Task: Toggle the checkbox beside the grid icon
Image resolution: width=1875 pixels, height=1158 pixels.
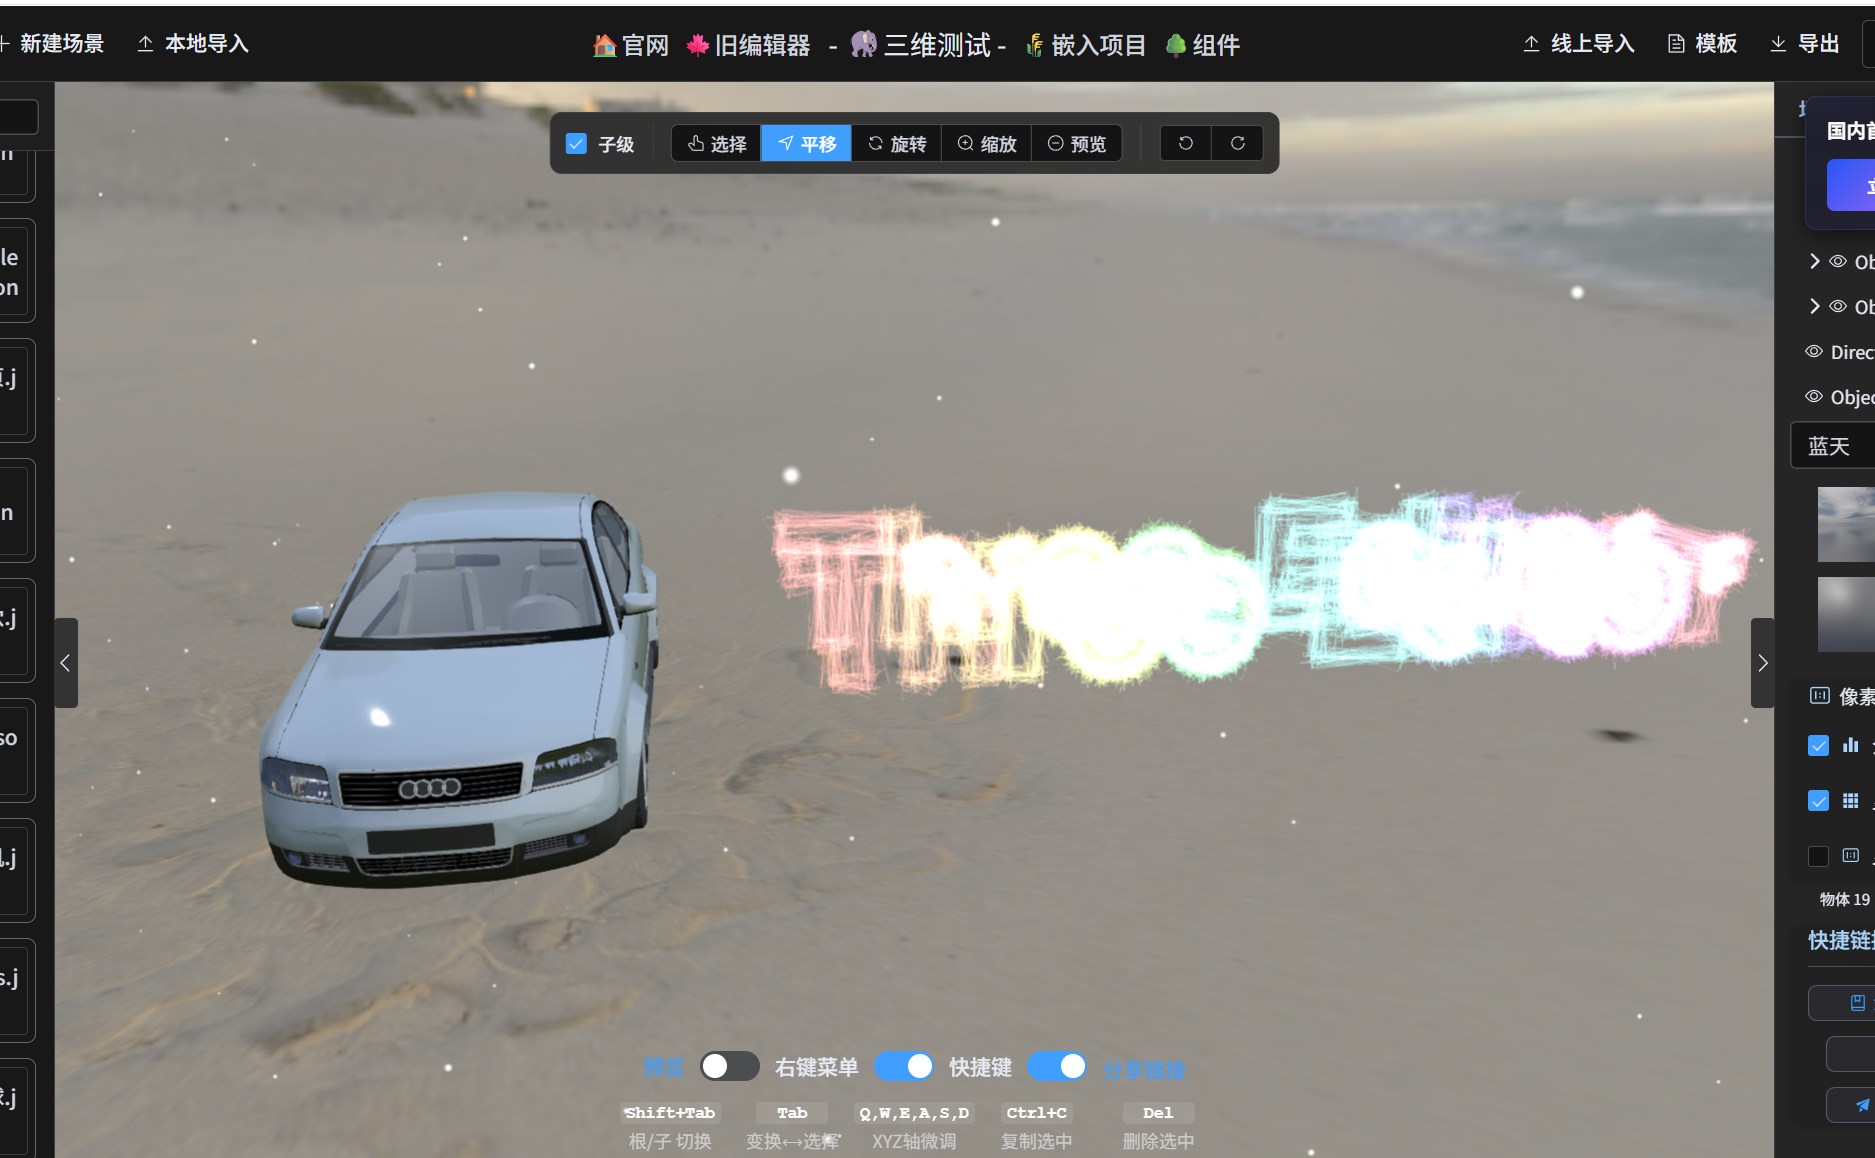Action: tap(1819, 801)
